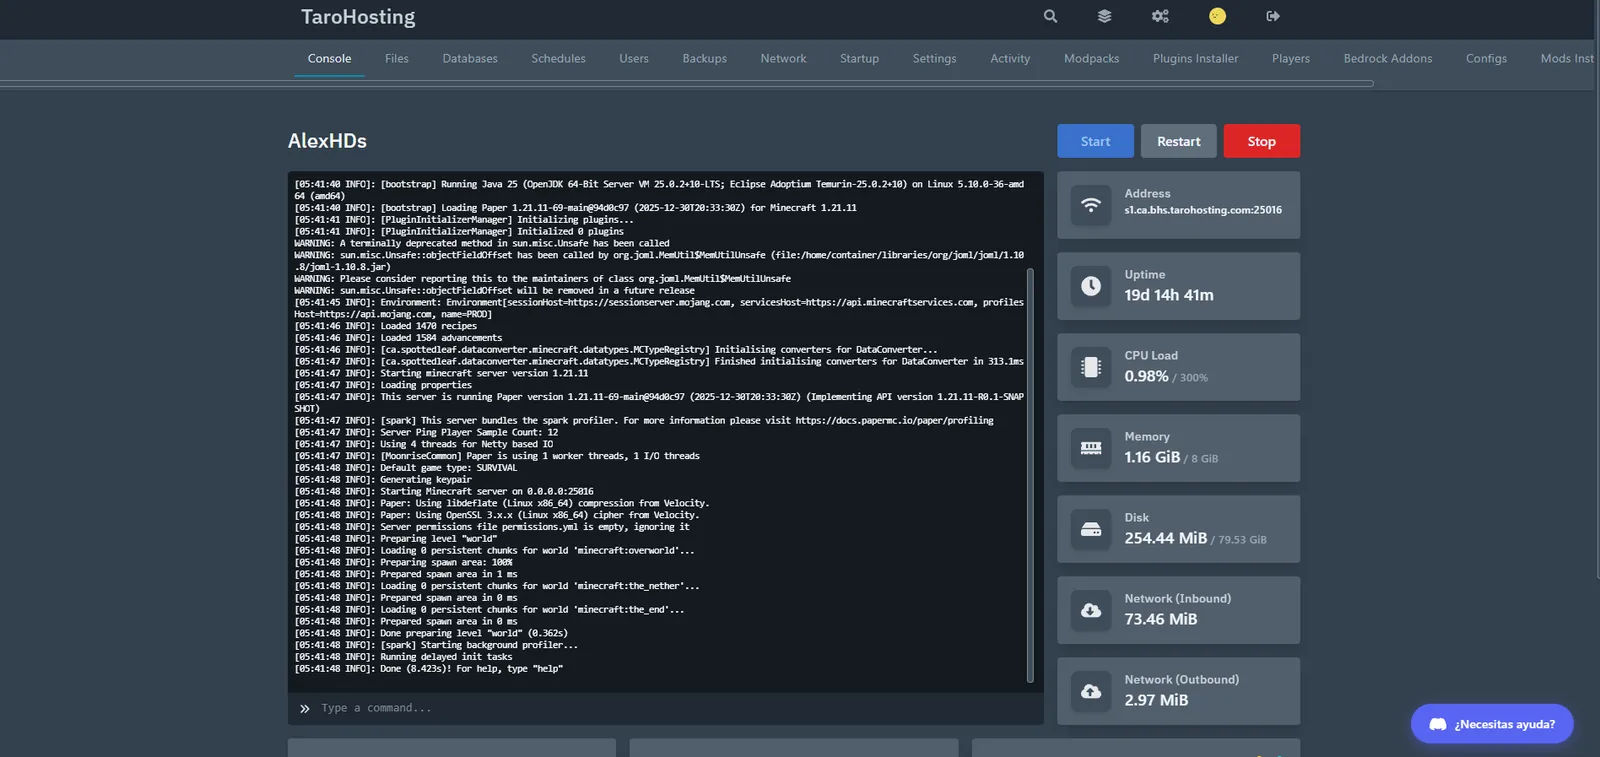1600x757 pixels.
Task: Click the Discord icon in help button
Action: (x=1438, y=724)
